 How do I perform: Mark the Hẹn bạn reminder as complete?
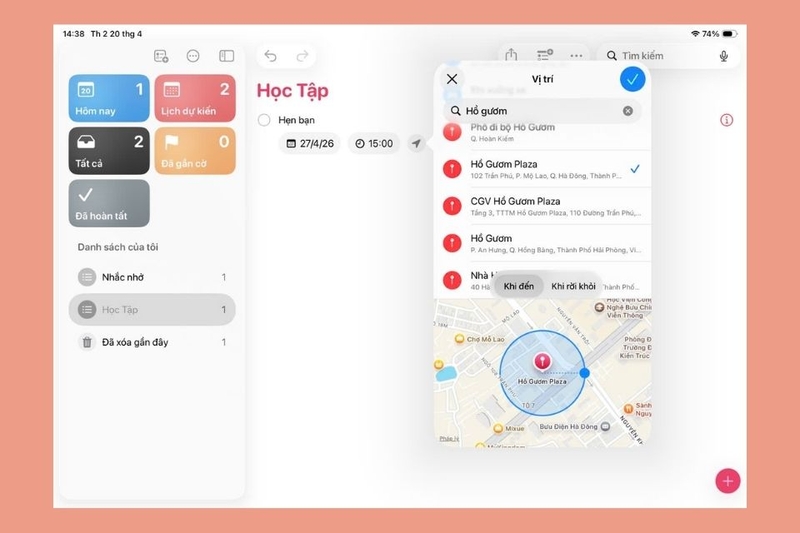click(264, 120)
